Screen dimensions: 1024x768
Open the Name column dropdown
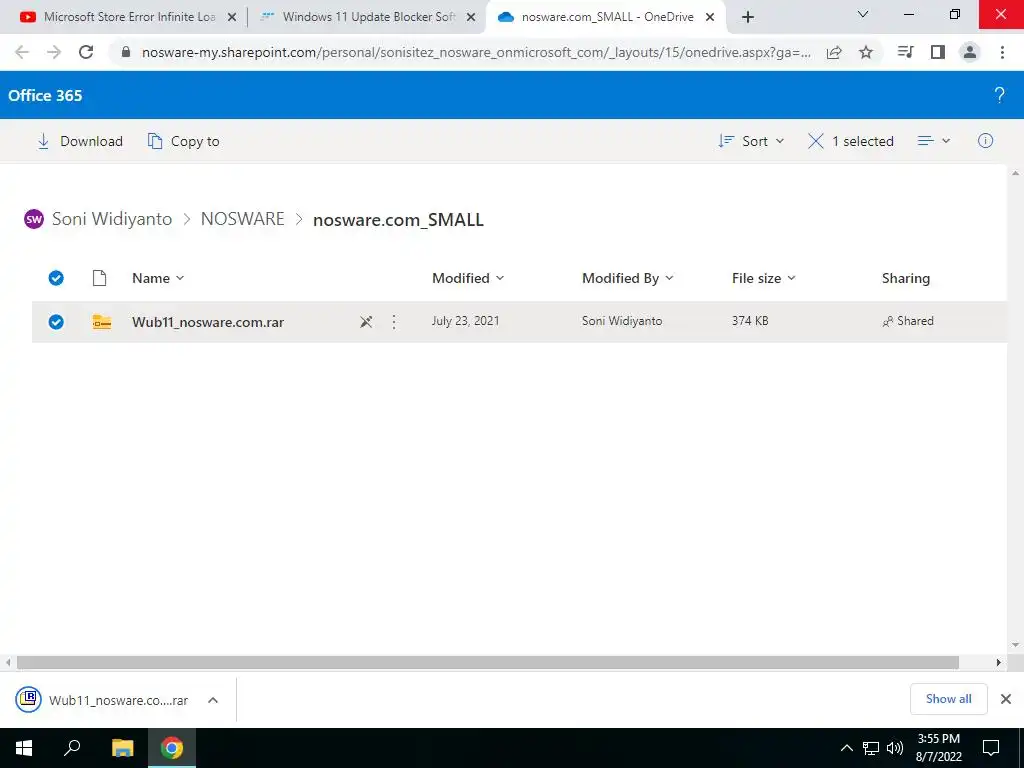[158, 278]
